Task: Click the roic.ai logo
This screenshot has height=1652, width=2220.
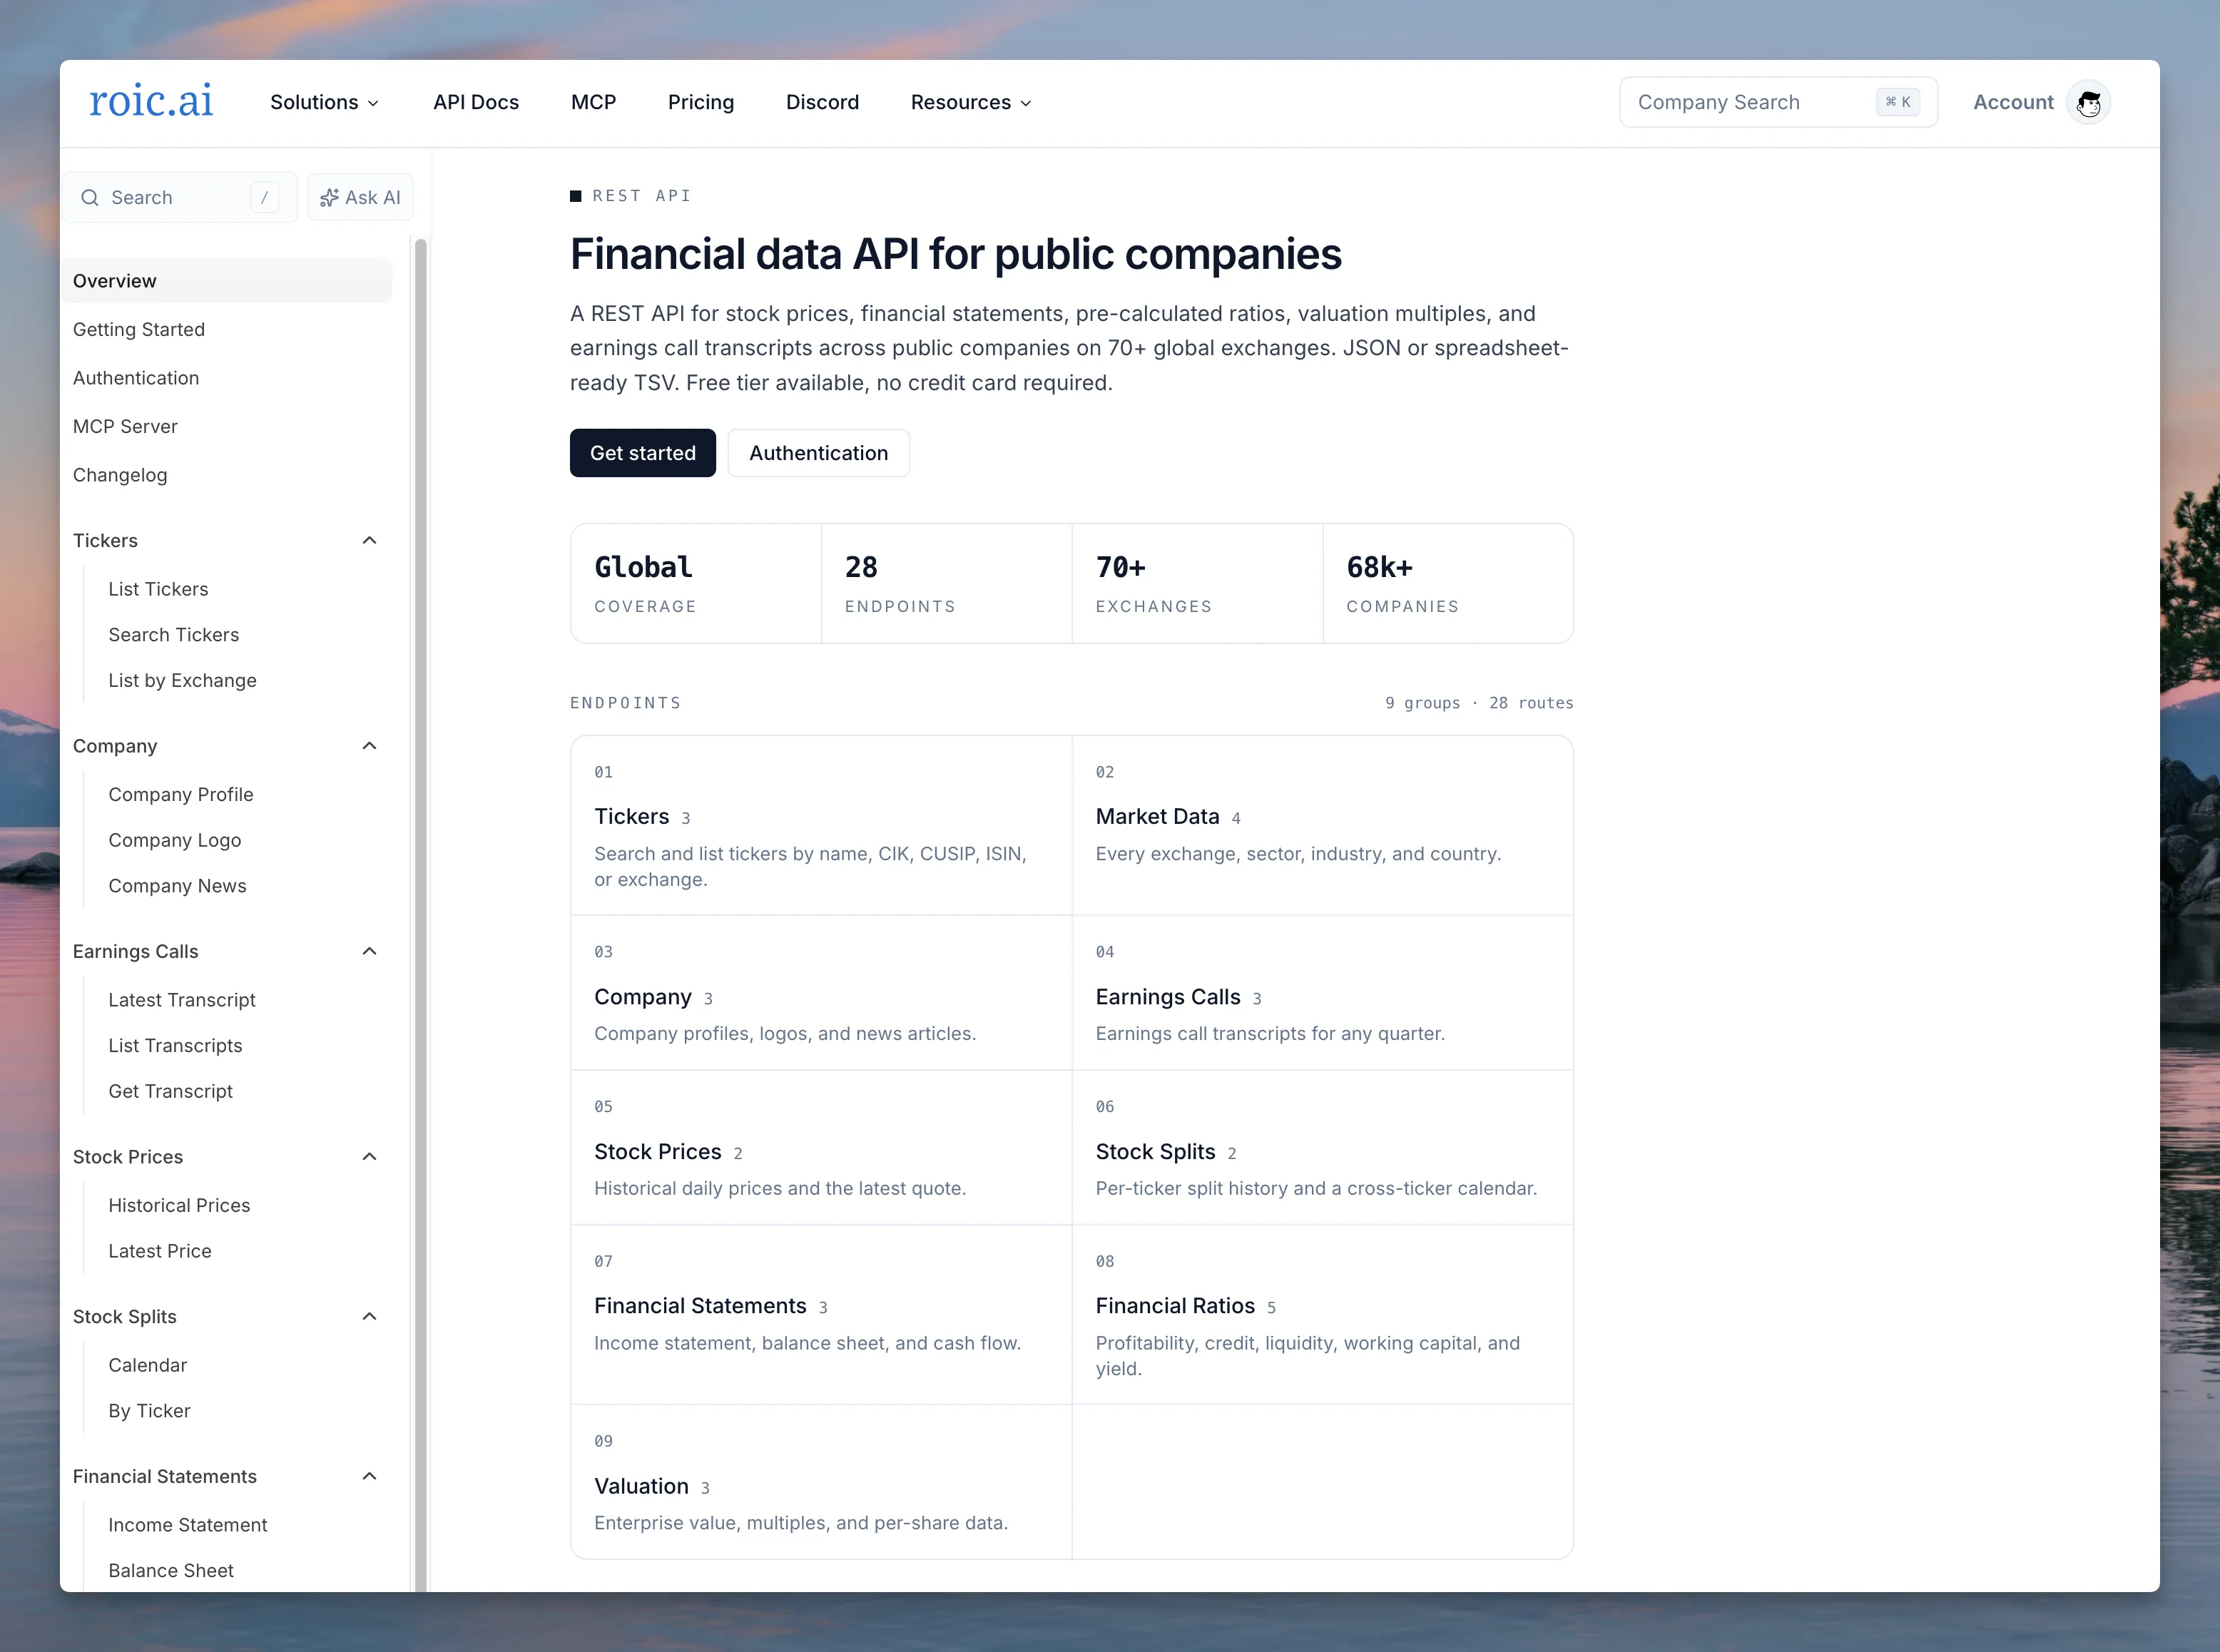Action: tap(151, 101)
